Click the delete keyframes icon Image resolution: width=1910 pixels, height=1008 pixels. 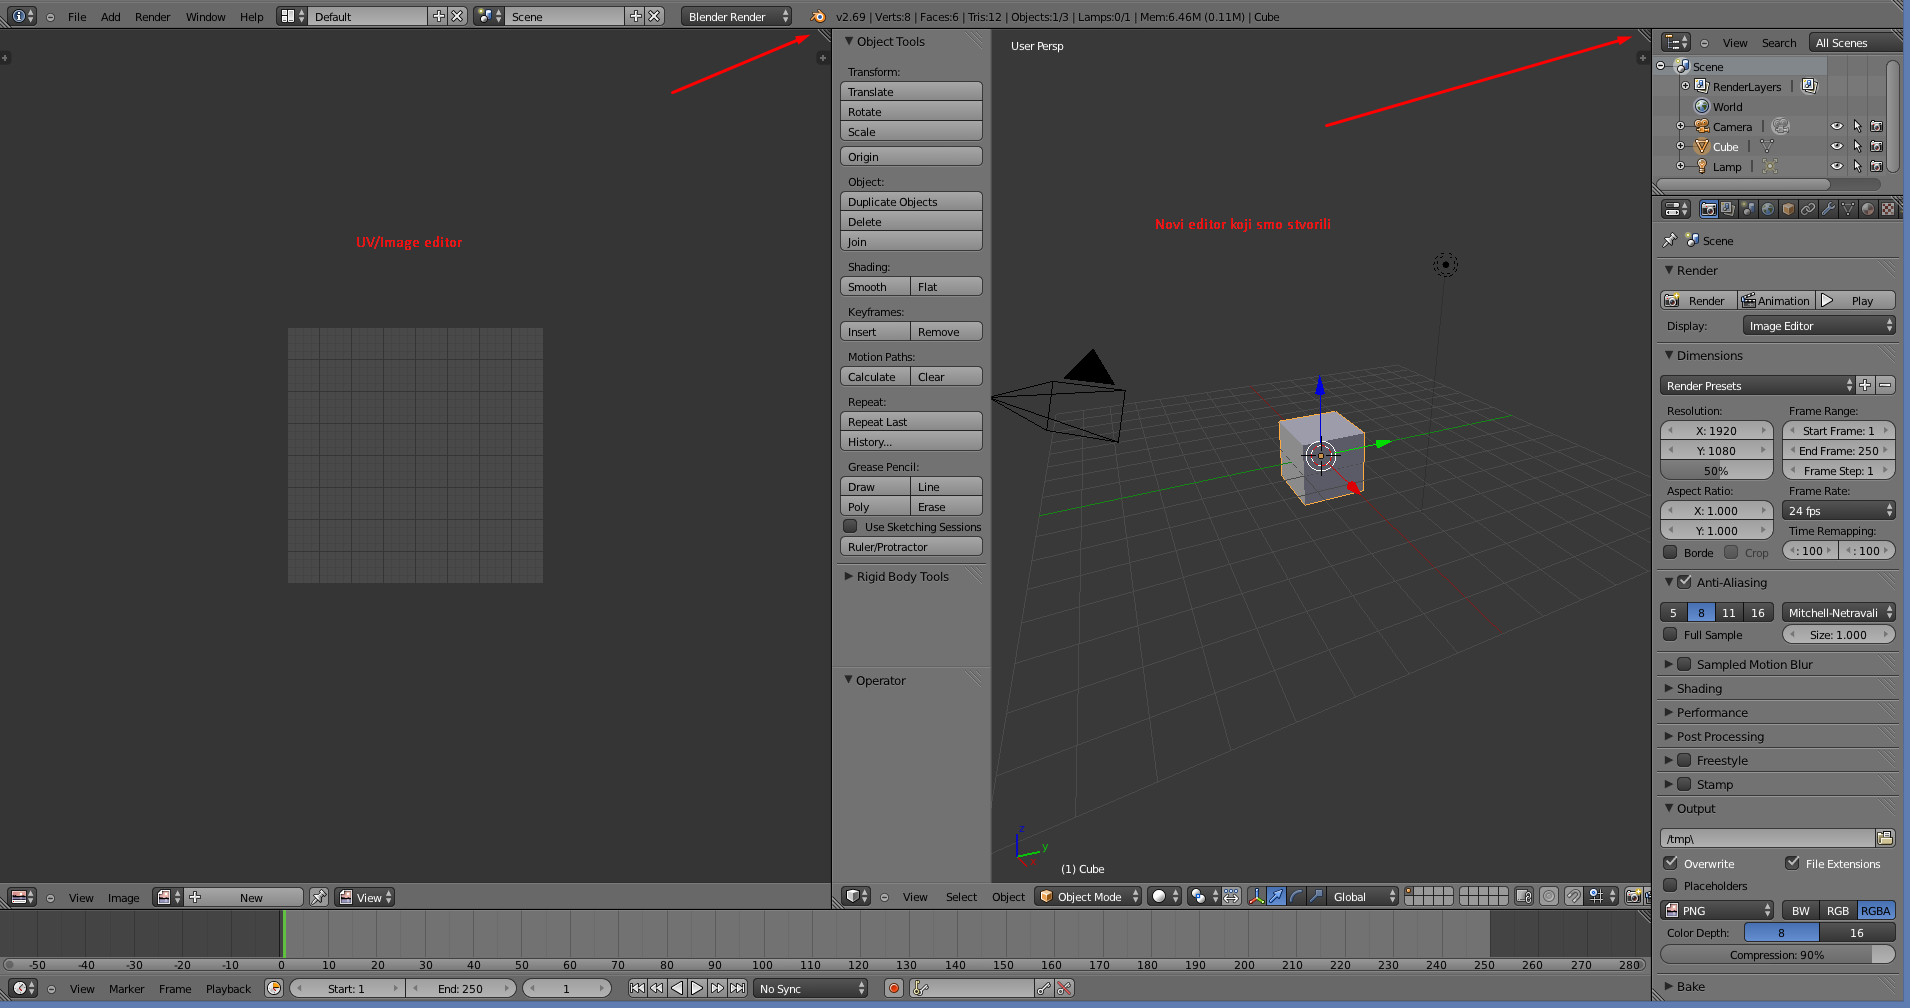1065,988
